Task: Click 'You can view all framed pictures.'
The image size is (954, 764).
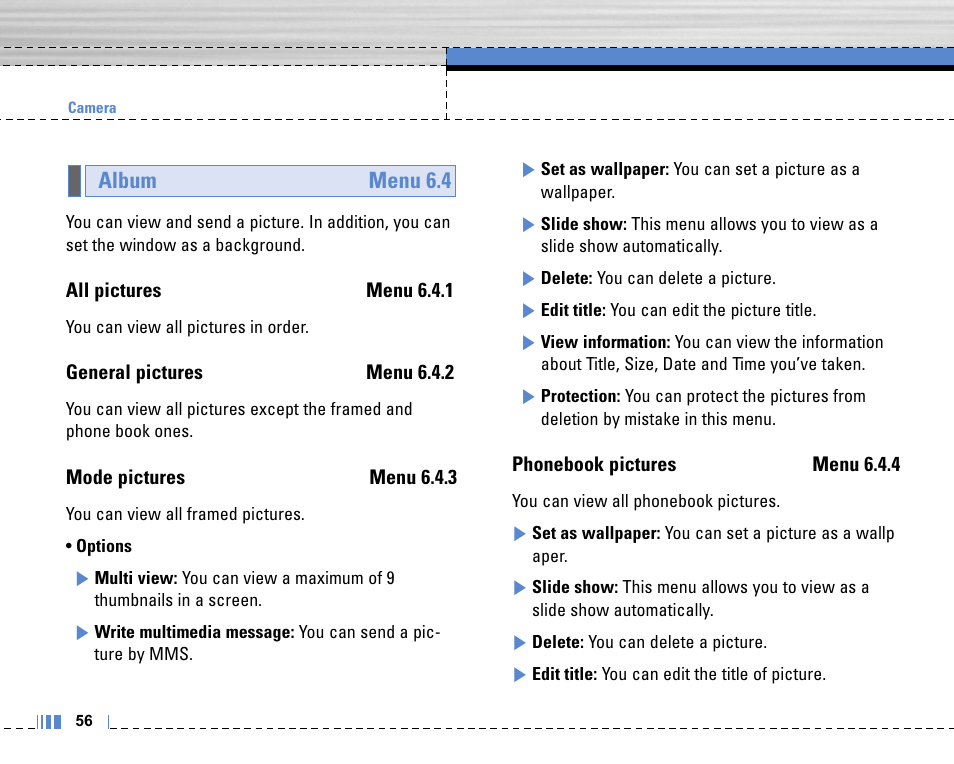Action: 186,515
